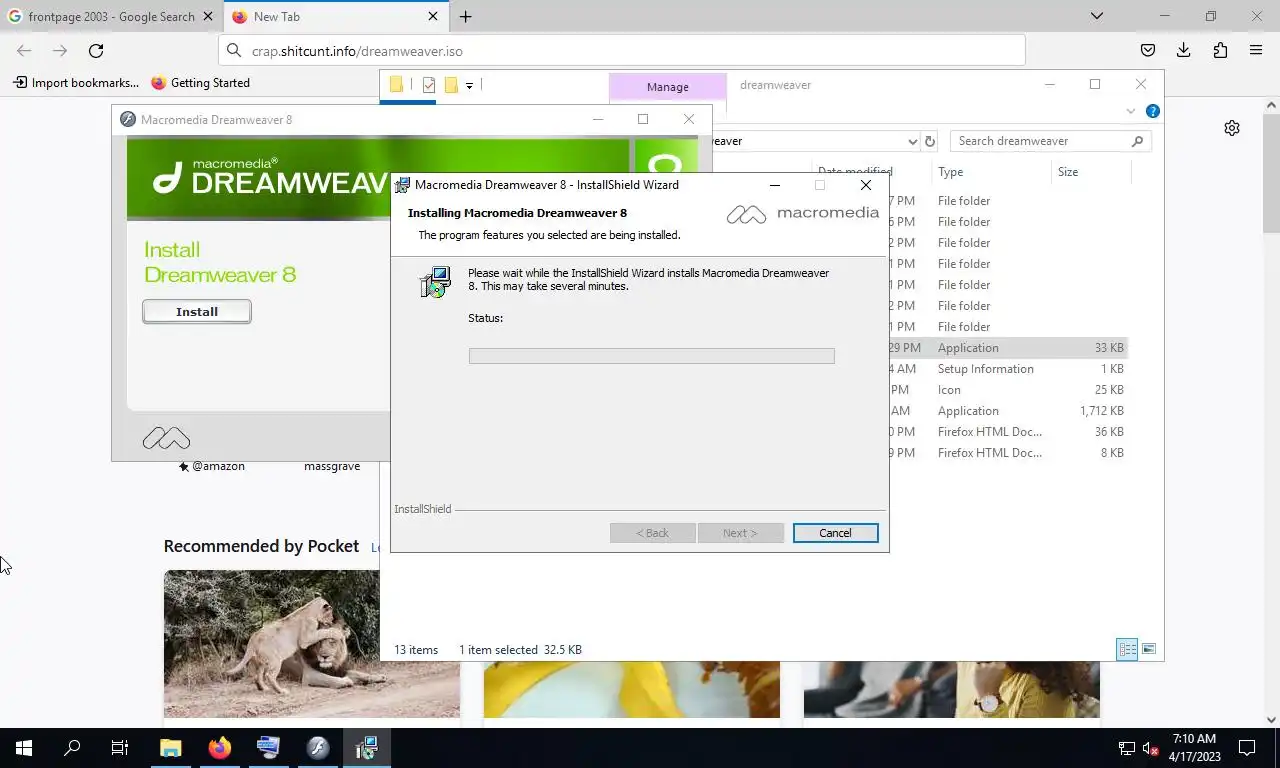Switch to Firefox on the taskbar
Viewport: 1280px width, 768px height.
click(220, 748)
